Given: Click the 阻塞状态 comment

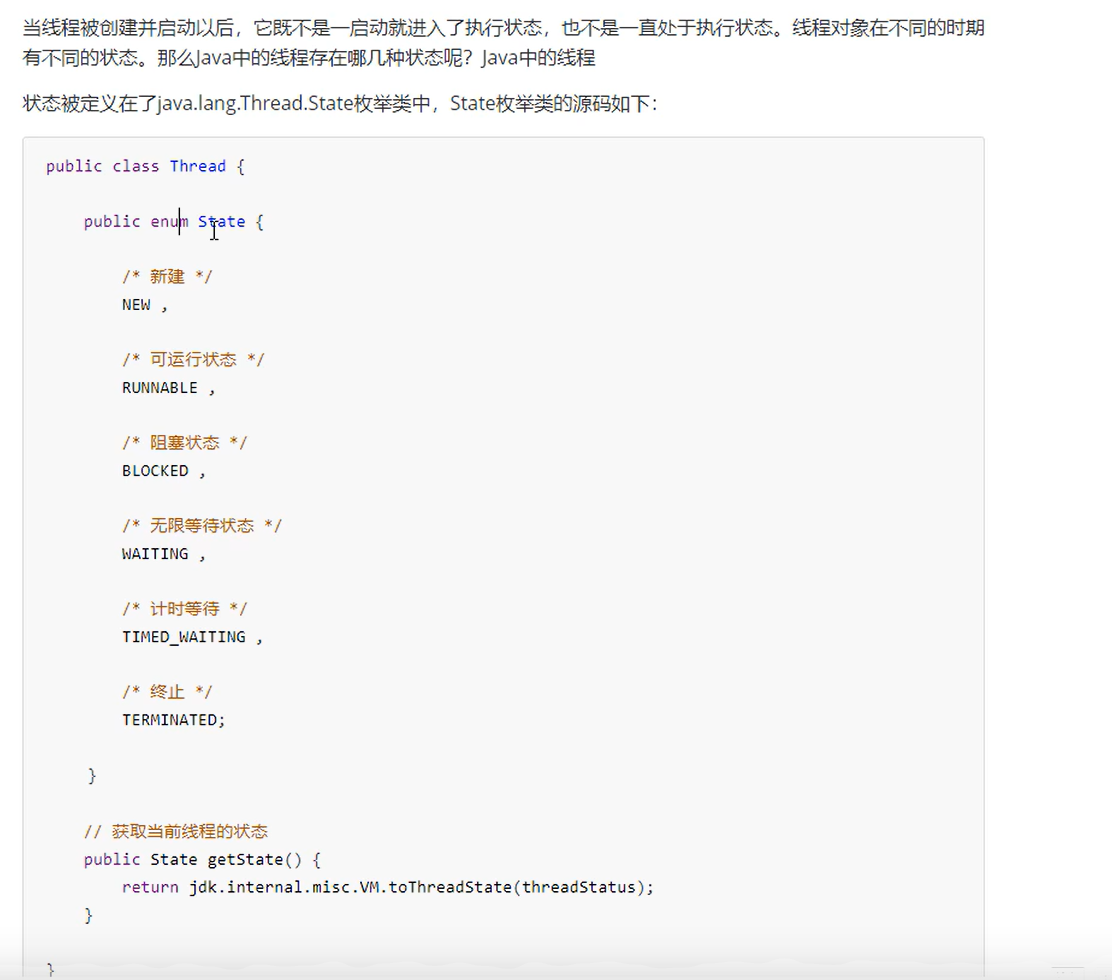Looking at the screenshot, I should [180, 442].
